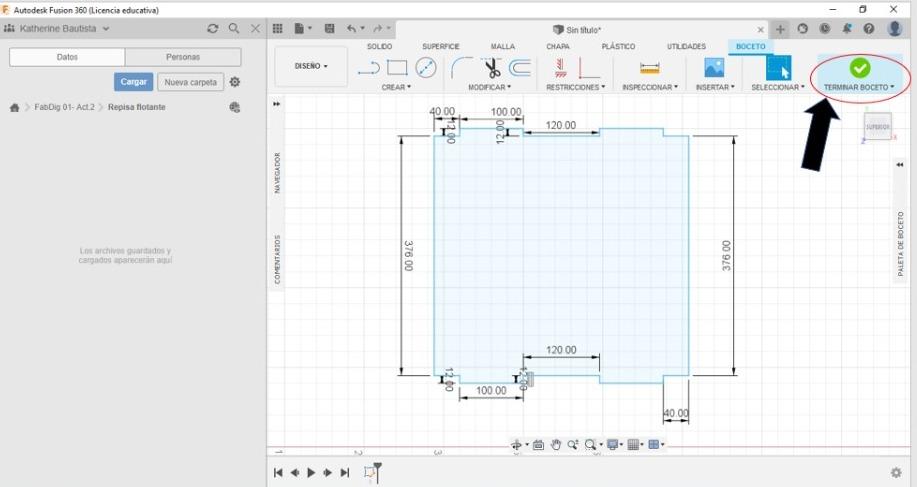Click the Nueva carpeta button

(191, 82)
